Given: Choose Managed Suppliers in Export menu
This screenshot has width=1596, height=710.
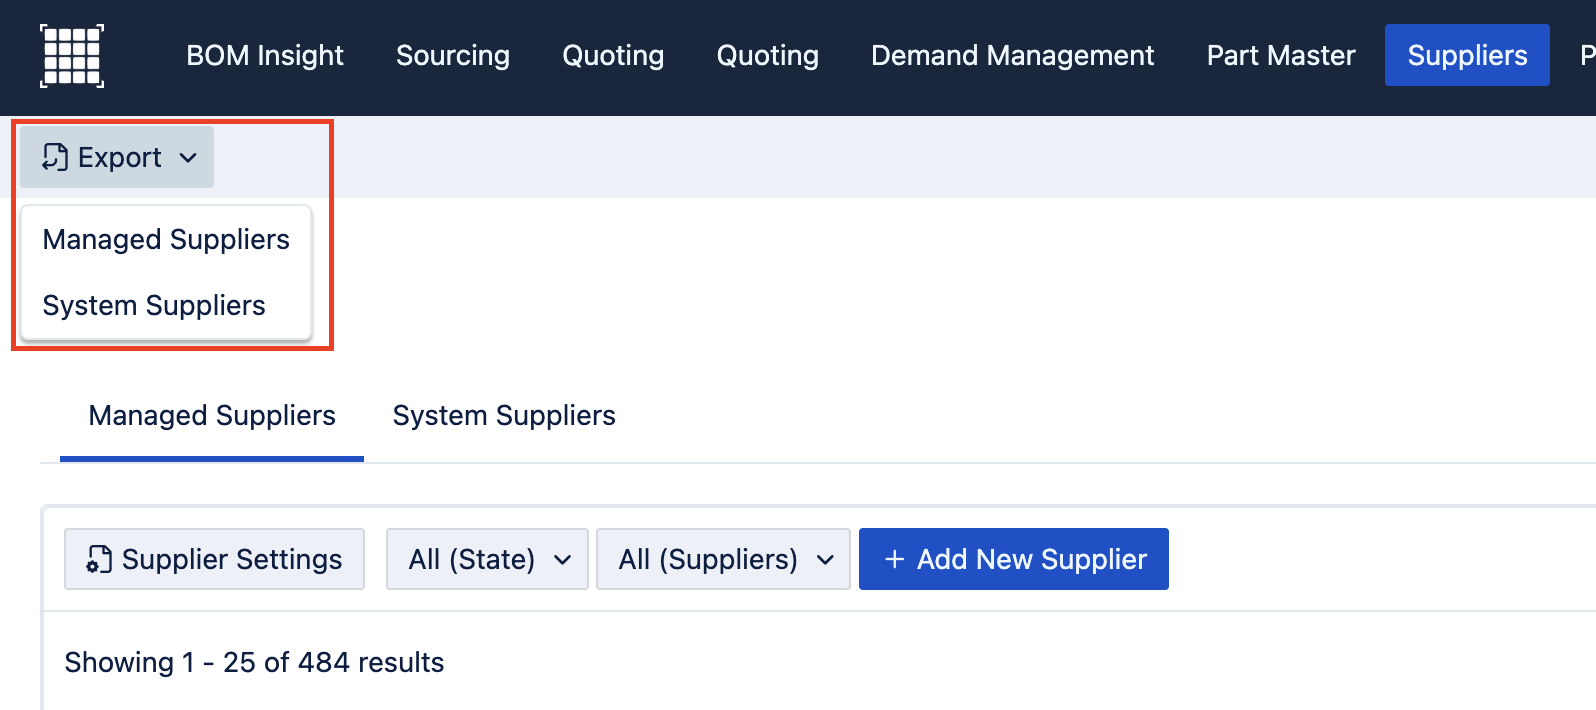Looking at the screenshot, I should (166, 240).
